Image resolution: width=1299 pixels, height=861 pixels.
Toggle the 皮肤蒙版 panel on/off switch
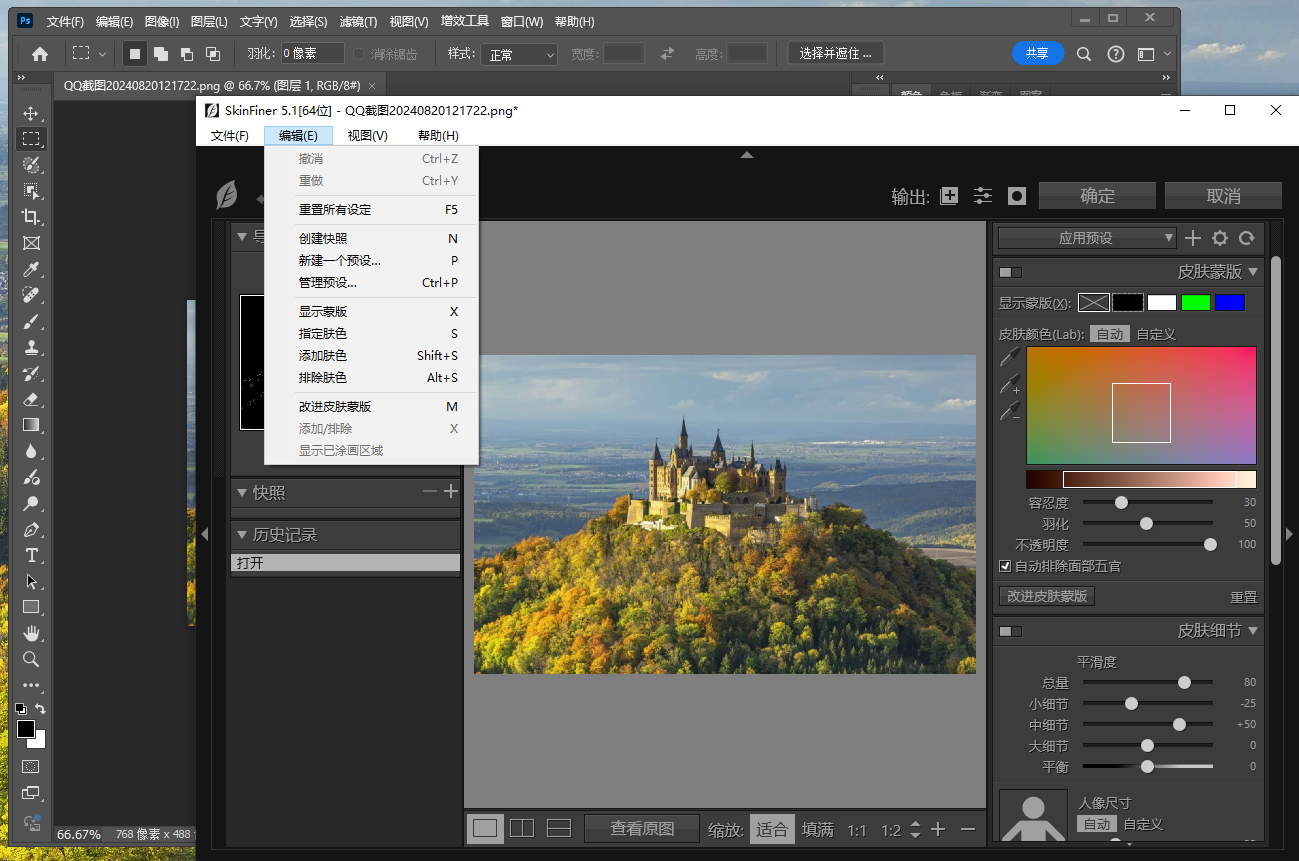[1011, 272]
